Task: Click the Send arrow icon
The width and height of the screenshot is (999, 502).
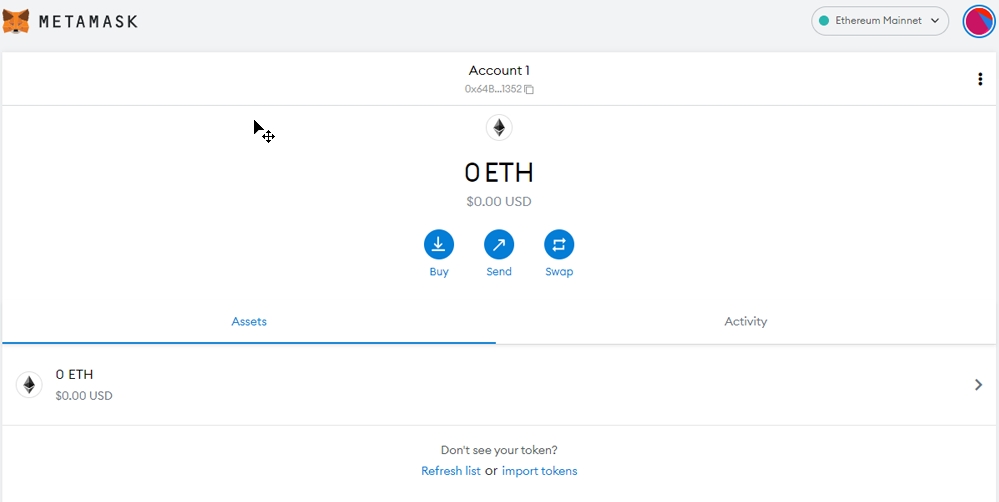Action: tap(499, 244)
